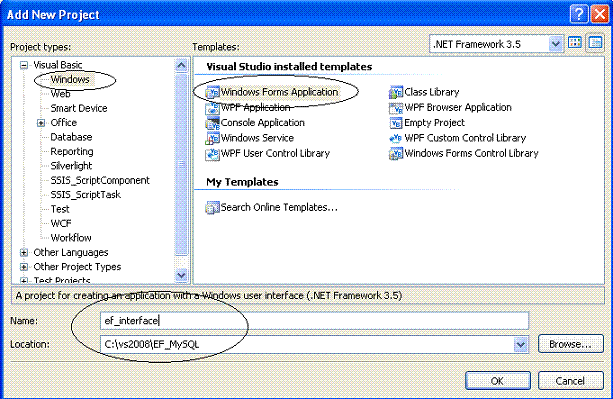Image resolution: width=613 pixels, height=399 pixels.
Task: Select the WPF Browser Application icon
Action: point(396,108)
